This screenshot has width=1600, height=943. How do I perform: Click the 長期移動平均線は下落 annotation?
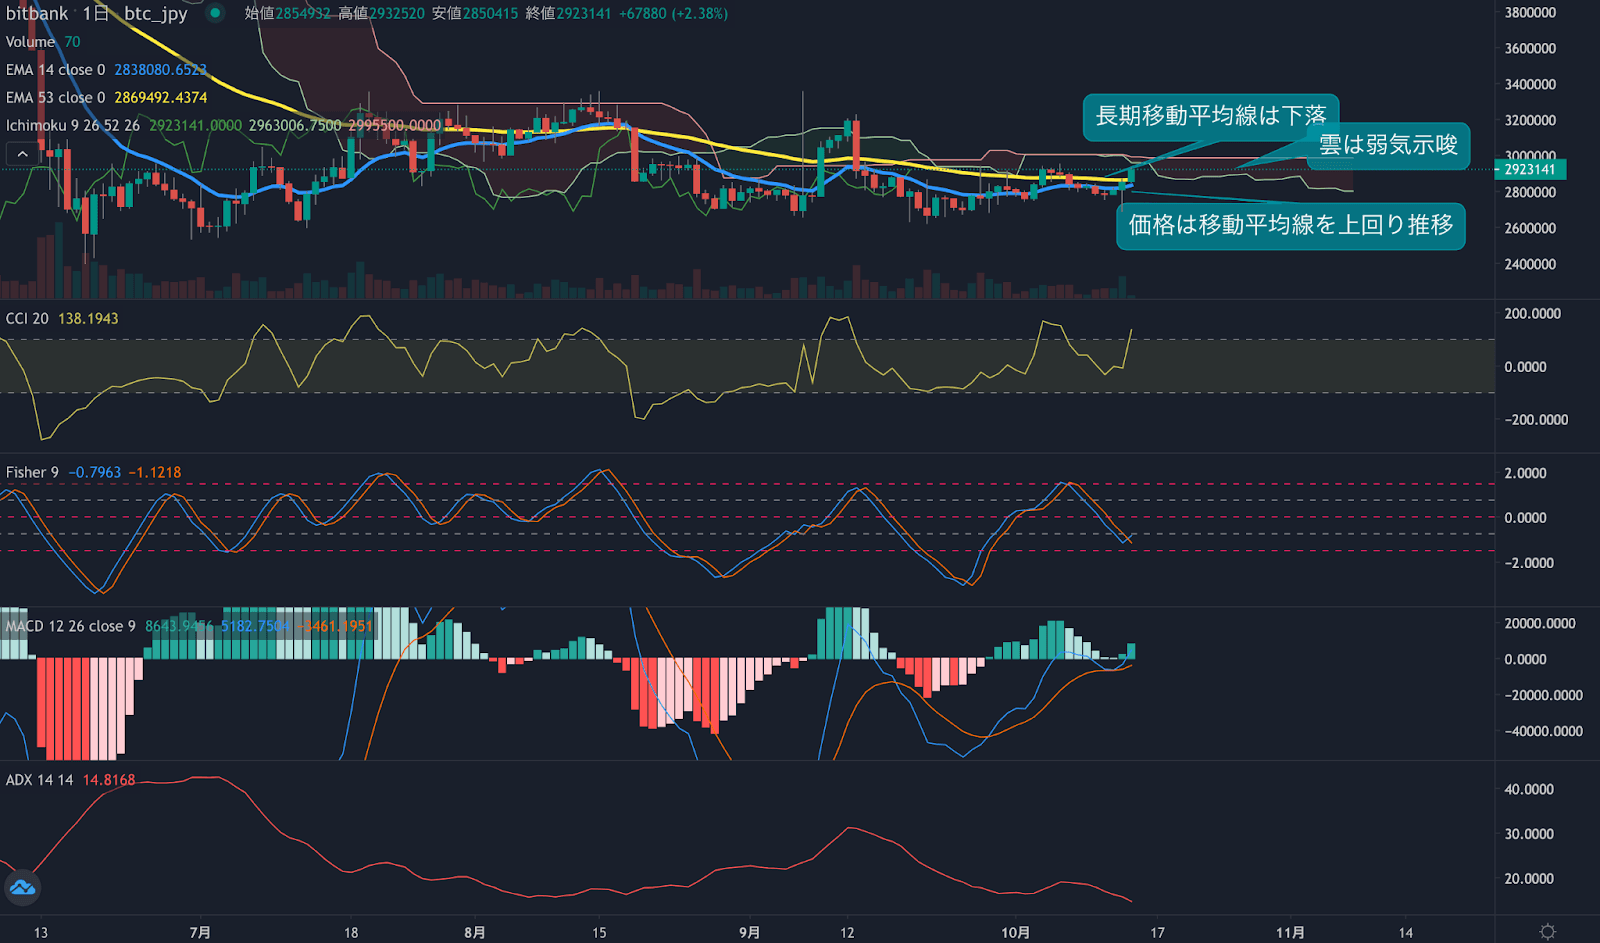click(x=1212, y=116)
